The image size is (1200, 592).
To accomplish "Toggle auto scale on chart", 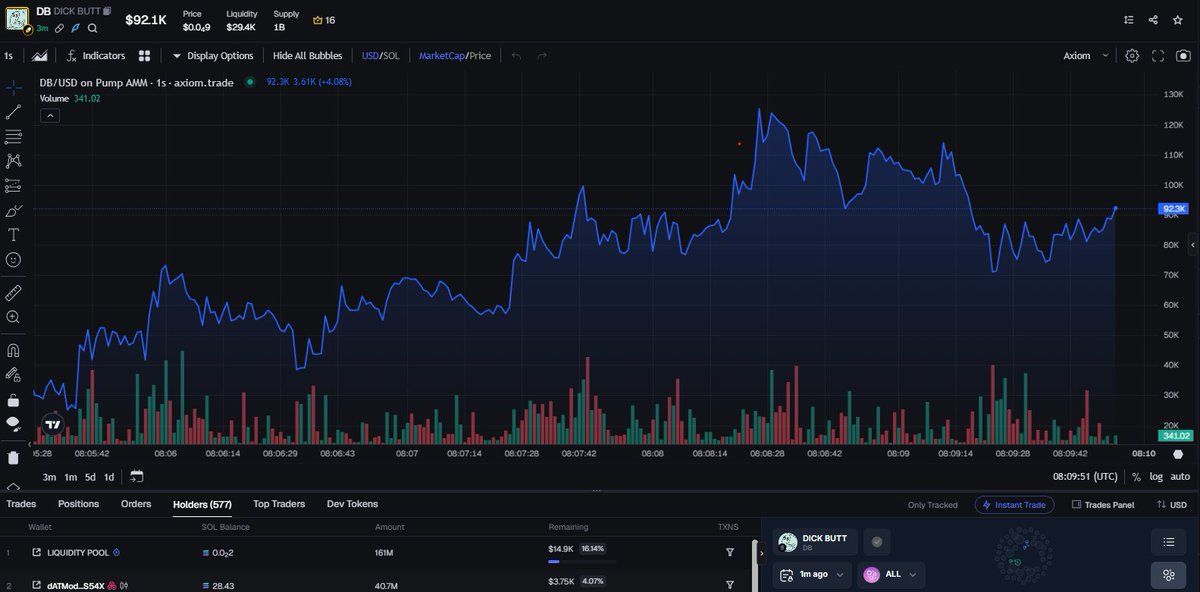I will [x=1180, y=477].
